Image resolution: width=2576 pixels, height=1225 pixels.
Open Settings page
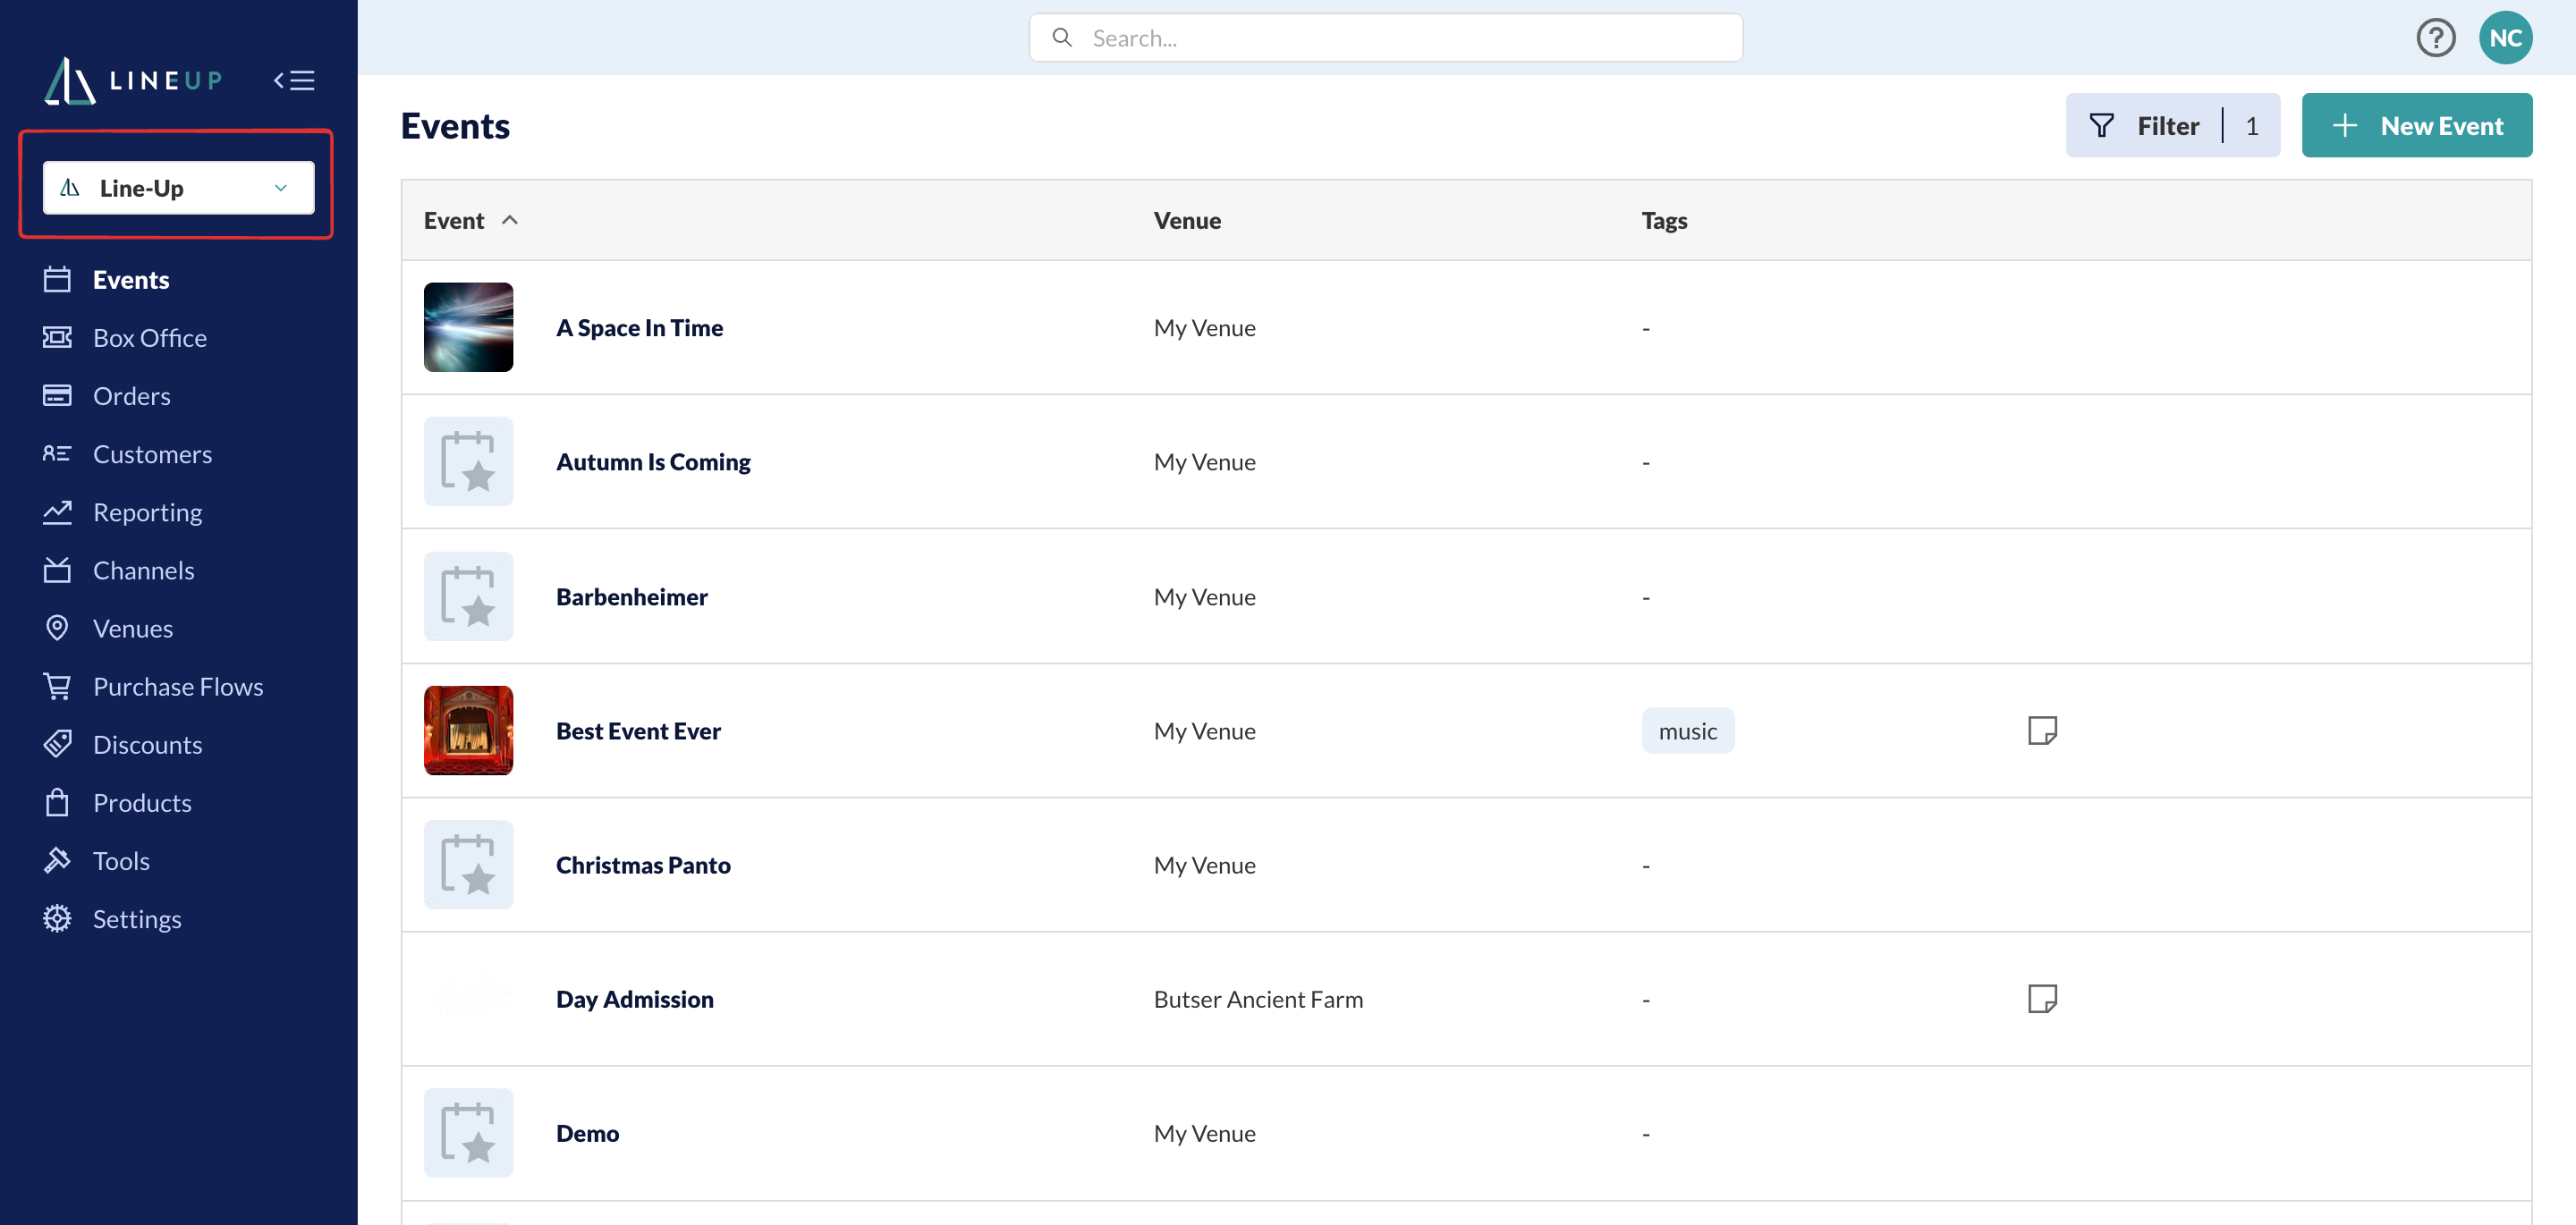pyautogui.click(x=137, y=918)
